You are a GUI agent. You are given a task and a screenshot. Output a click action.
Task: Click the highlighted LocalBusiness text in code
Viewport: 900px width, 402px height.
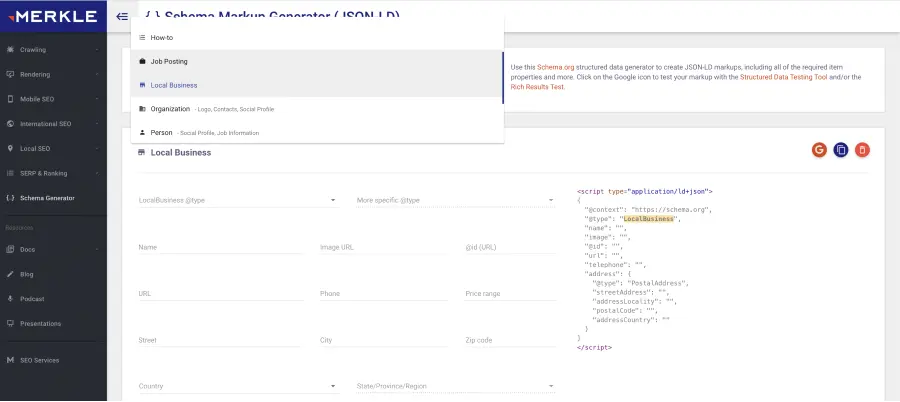coord(649,219)
